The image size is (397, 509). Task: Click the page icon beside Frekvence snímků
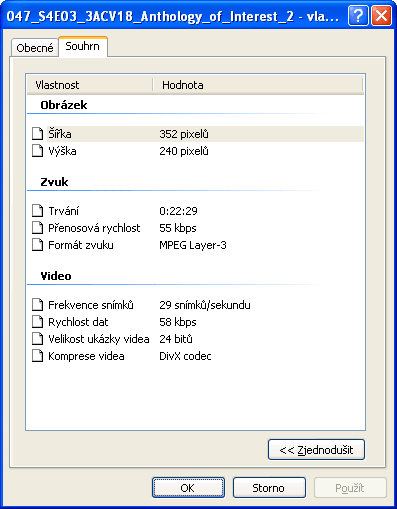point(37,305)
